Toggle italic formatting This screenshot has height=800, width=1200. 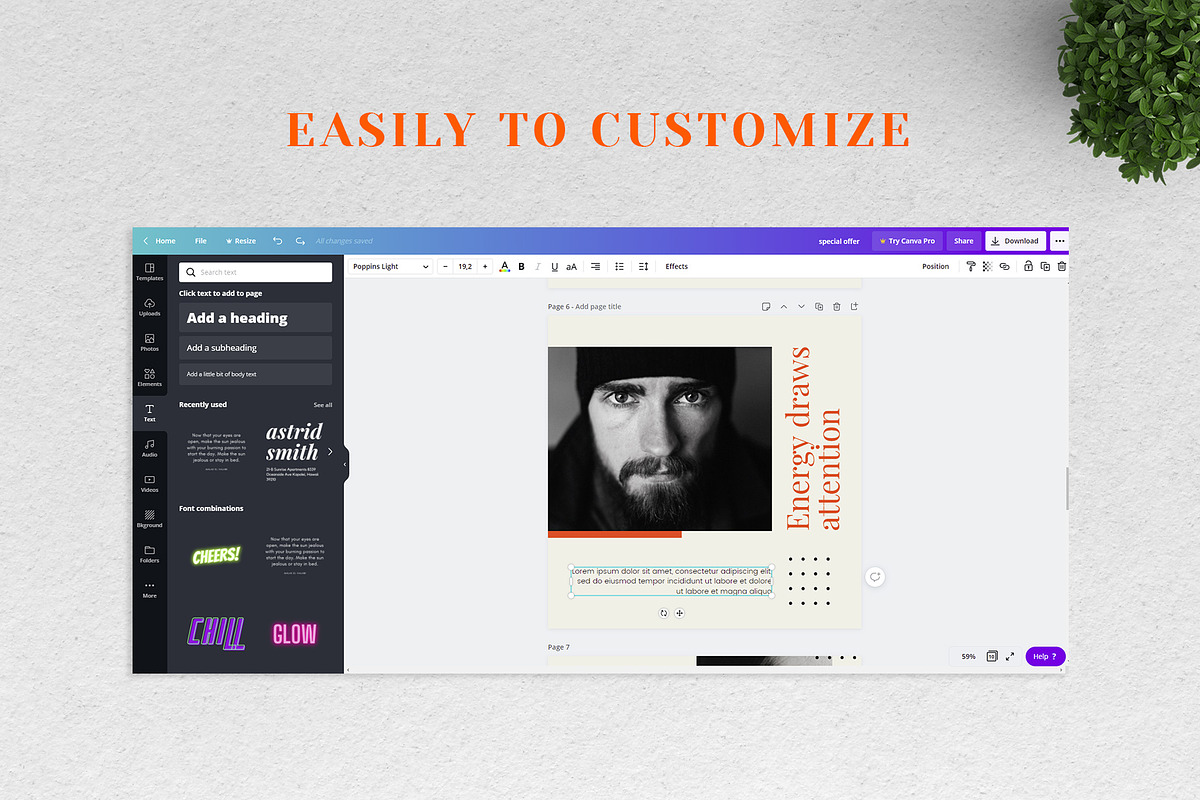click(x=538, y=267)
